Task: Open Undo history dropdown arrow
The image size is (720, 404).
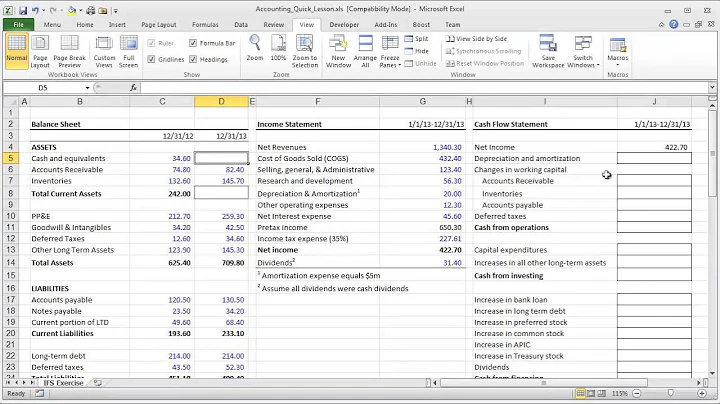Action: [x=43, y=11]
